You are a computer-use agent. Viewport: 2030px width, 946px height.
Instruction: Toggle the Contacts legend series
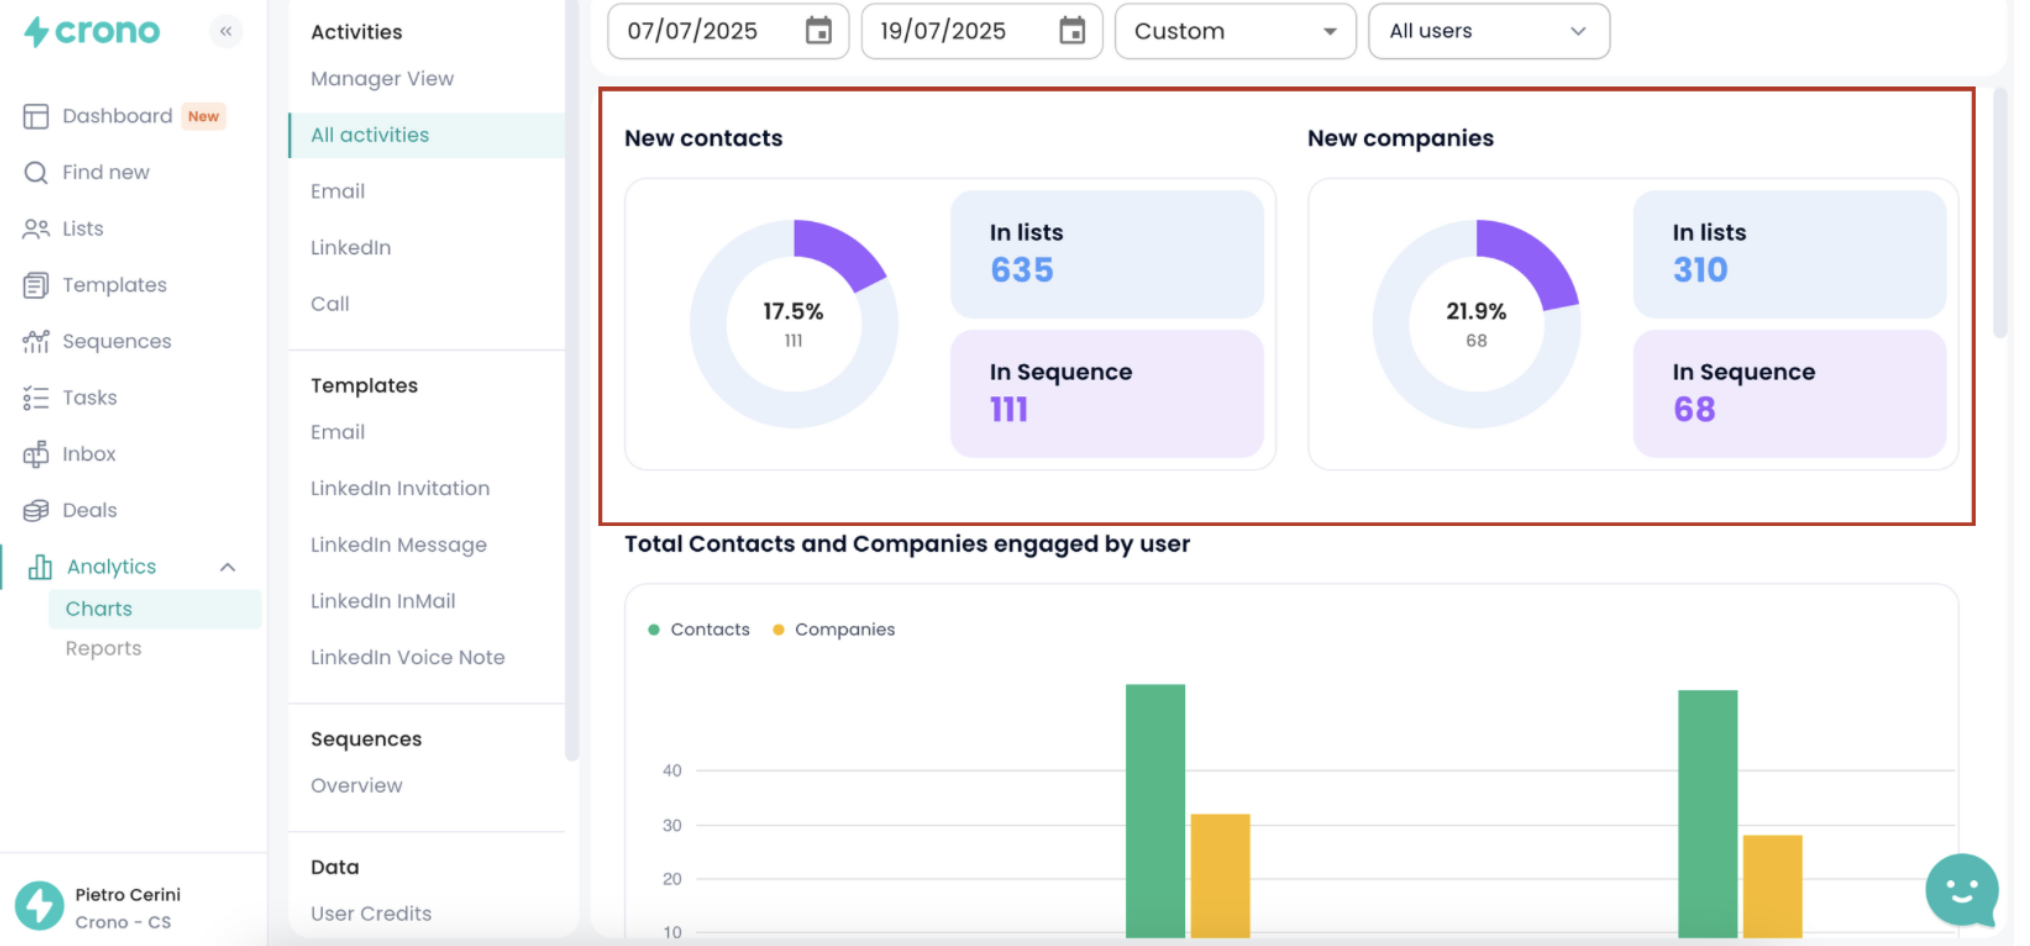(x=699, y=630)
